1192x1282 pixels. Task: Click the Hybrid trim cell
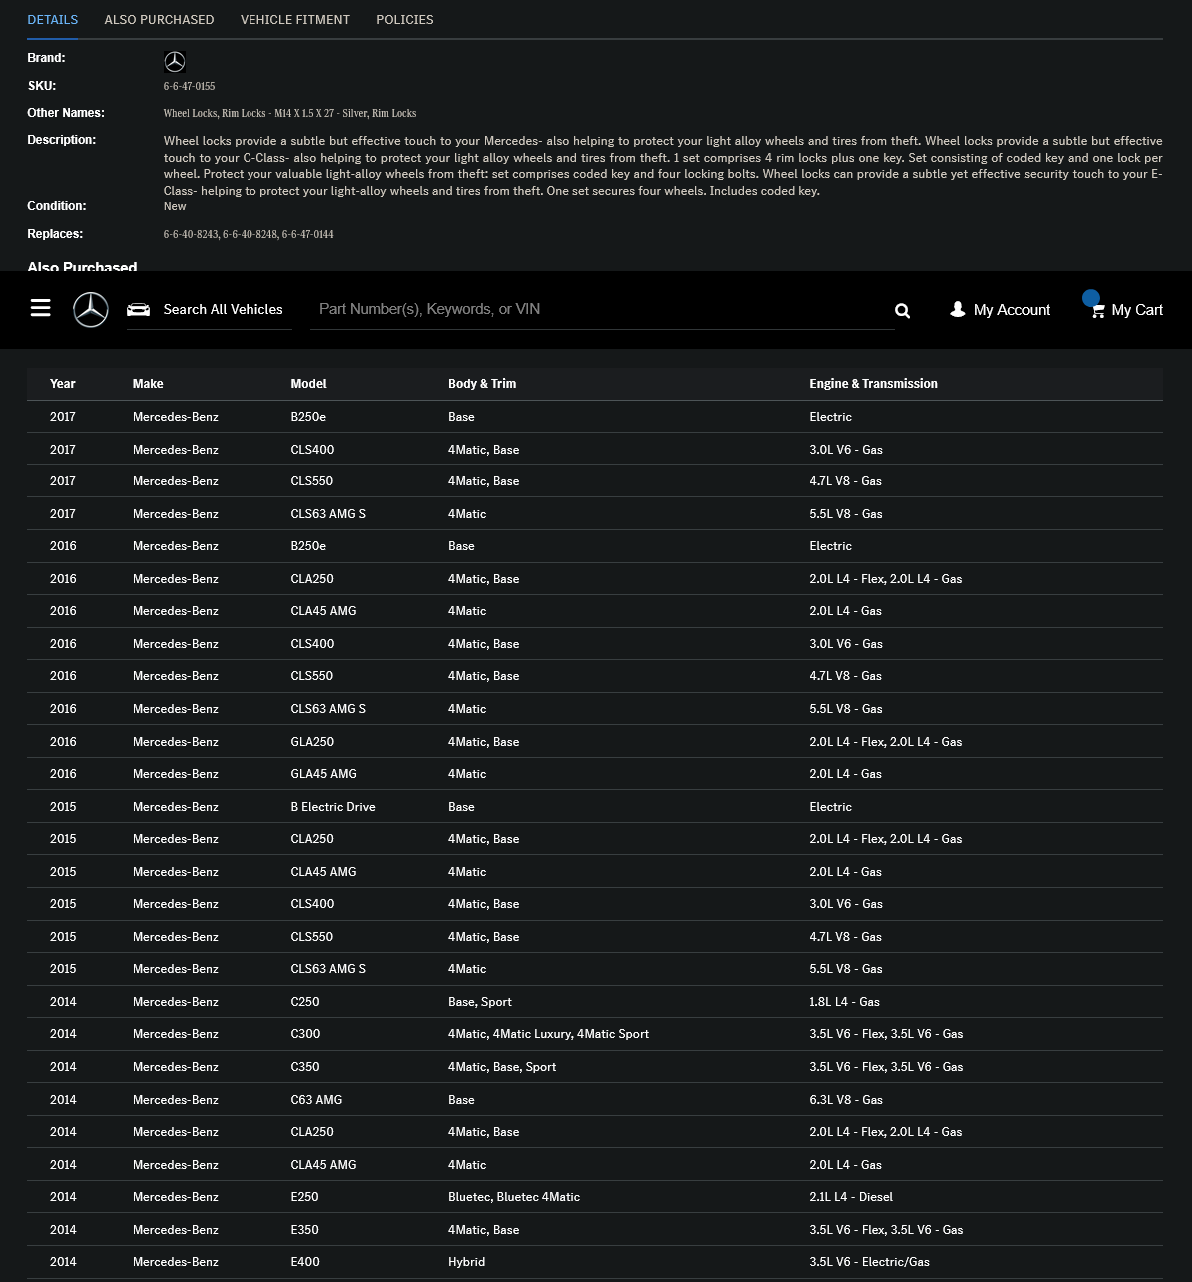pyautogui.click(x=466, y=1262)
